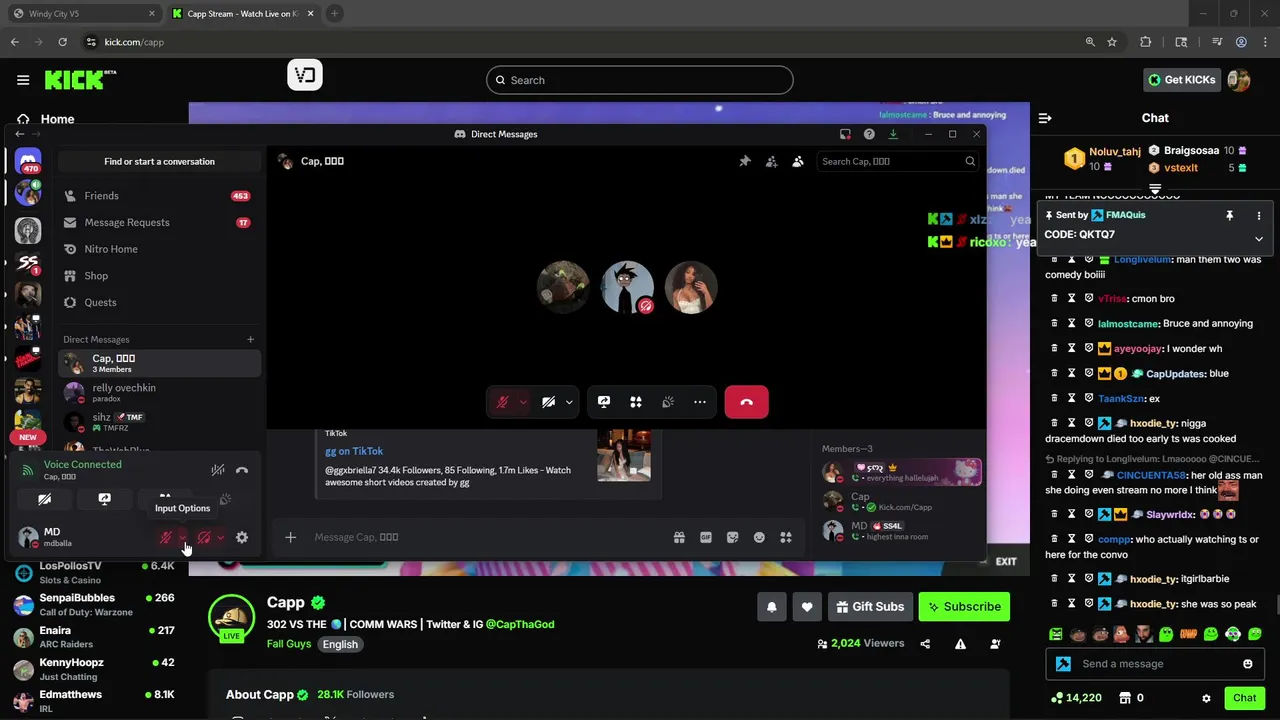Viewport: 1280px width, 720px height.
Task: Click the Message Cap text box
Action: [x=490, y=537]
